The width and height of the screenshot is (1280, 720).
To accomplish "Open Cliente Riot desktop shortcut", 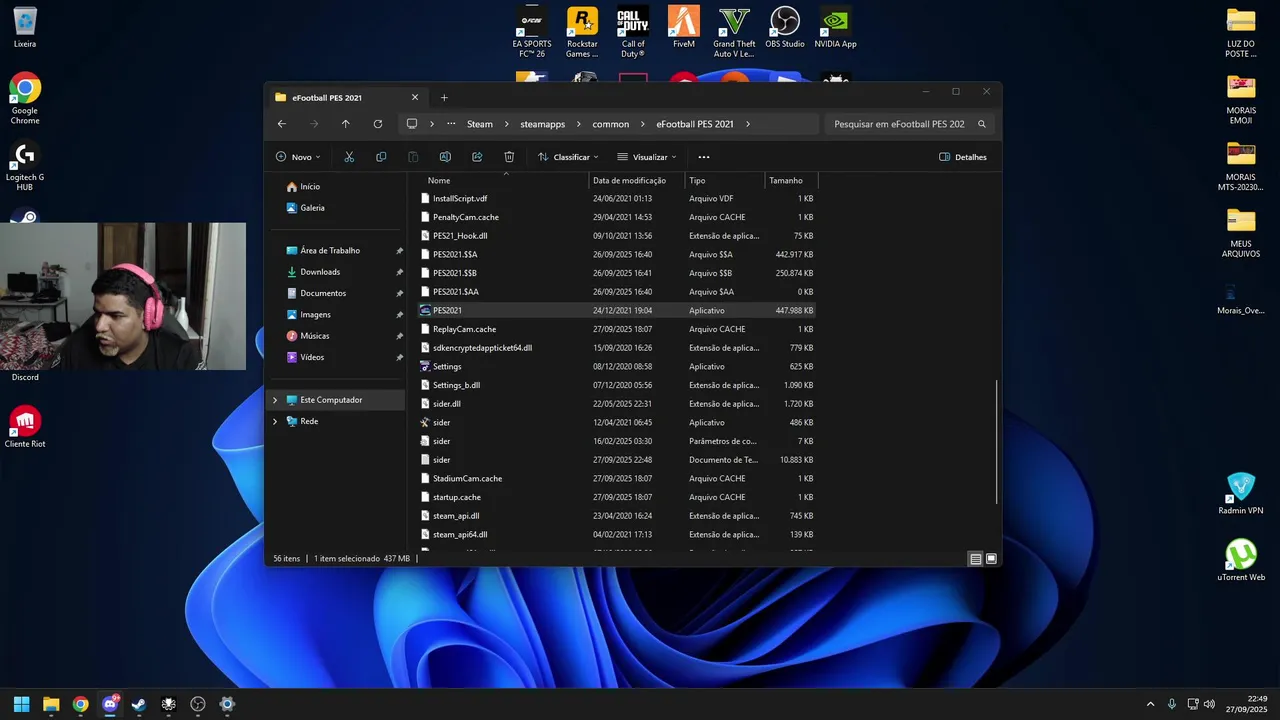I will click(x=25, y=426).
